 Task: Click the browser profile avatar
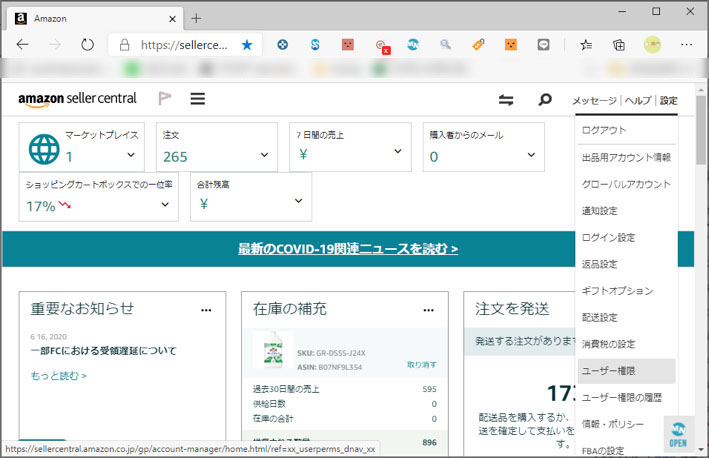652,44
